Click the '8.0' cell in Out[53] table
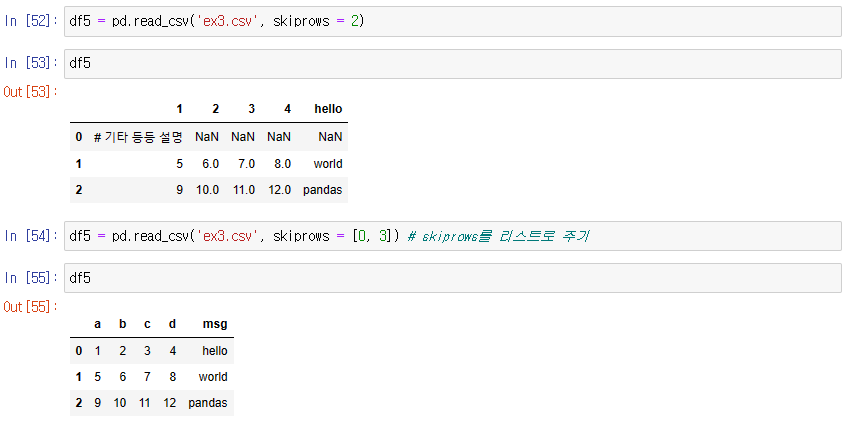 [283, 164]
